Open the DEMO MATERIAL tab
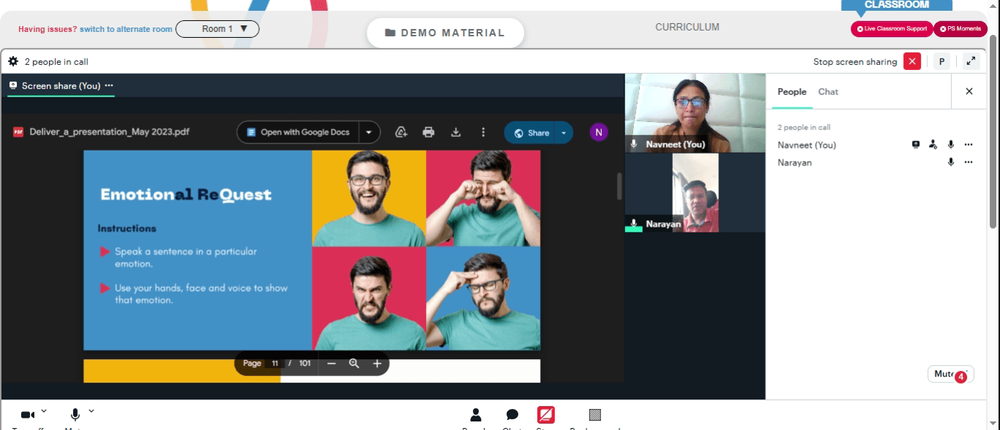Screen dimensions: 1000x430 [x=445, y=33]
